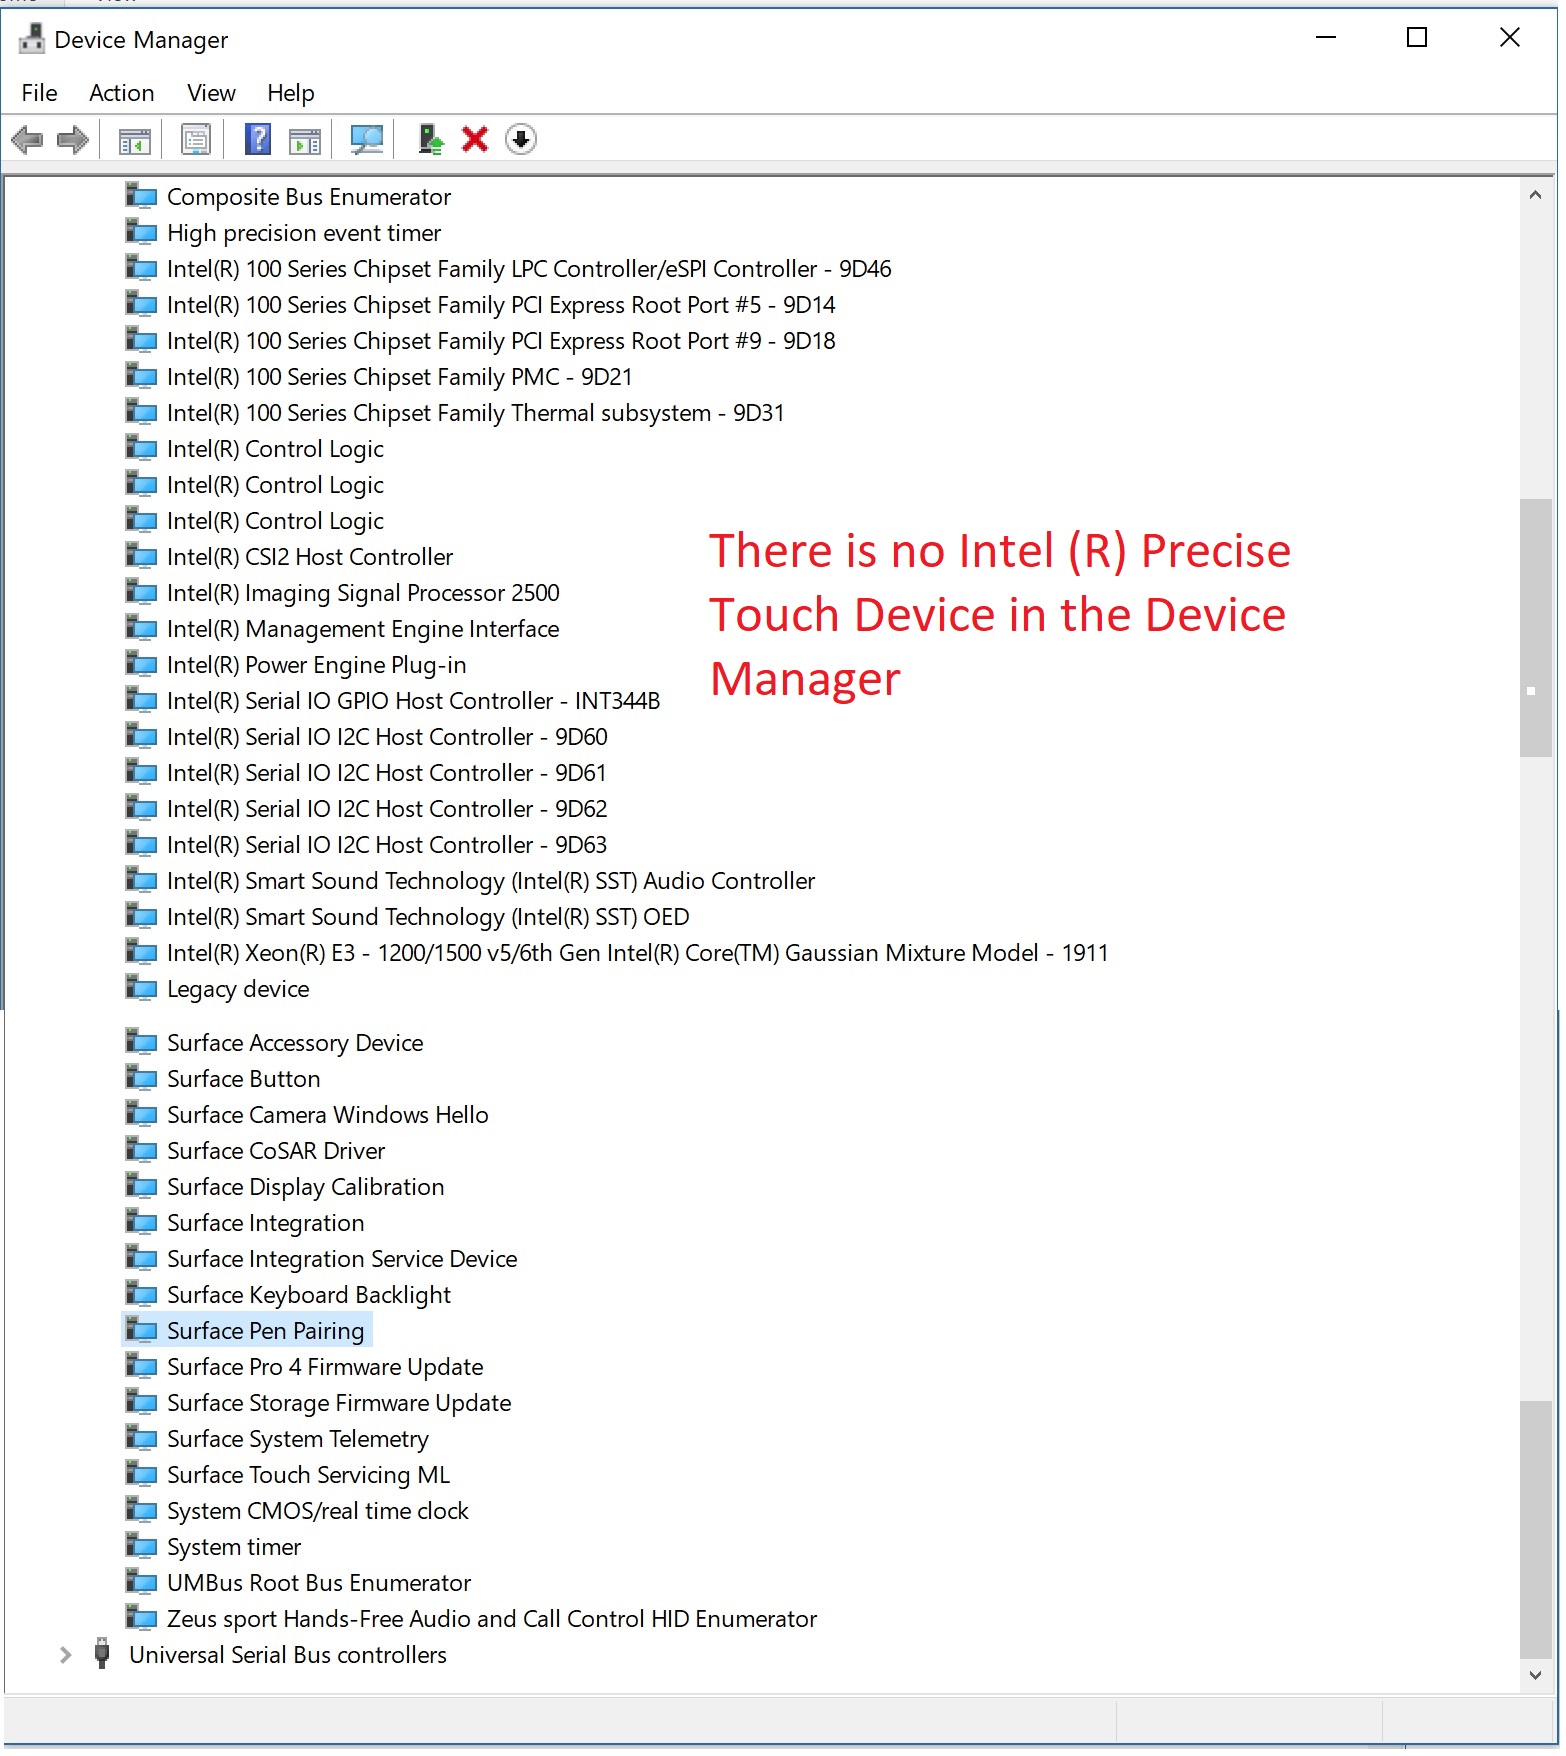Click the Show/Hide Action Pane icon
This screenshot has width=1566, height=1756.
pyautogui.click(x=305, y=140)
